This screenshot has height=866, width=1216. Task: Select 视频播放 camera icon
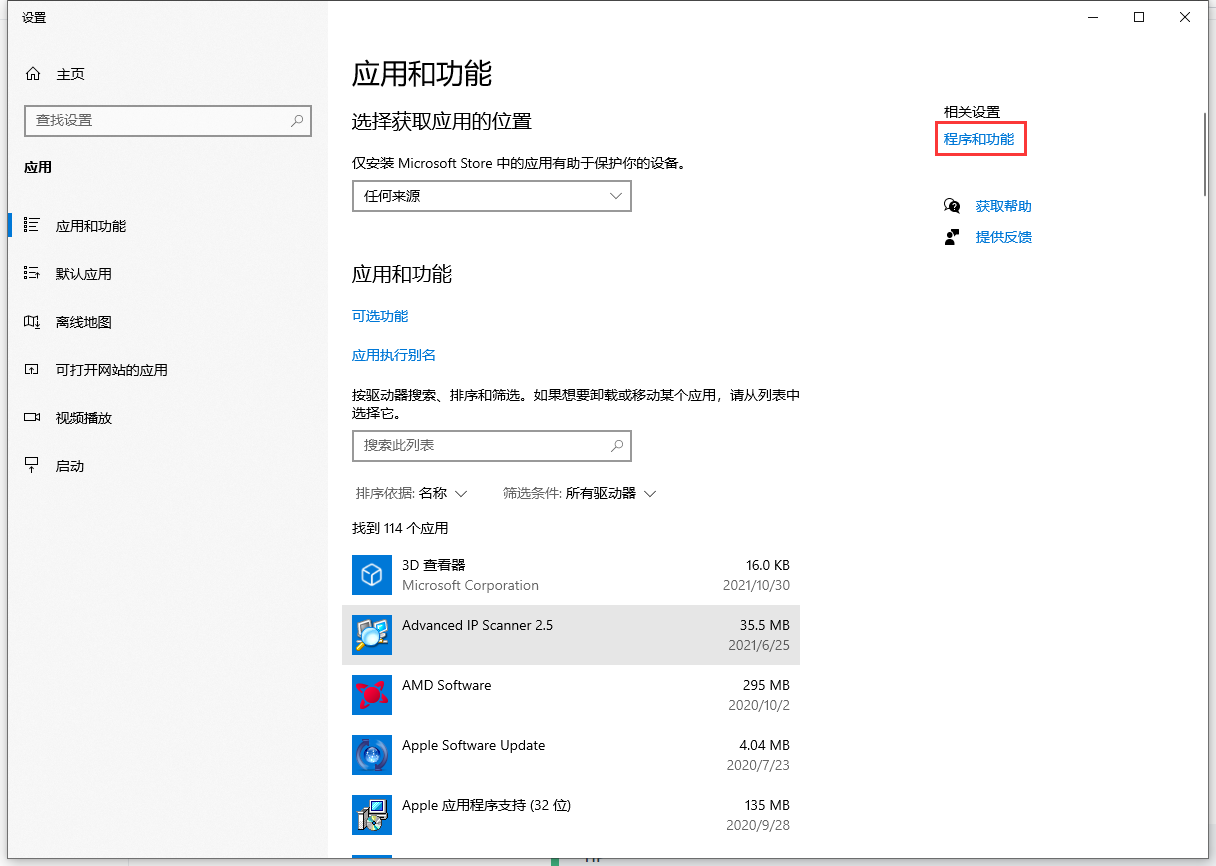[x=32, y=418]
